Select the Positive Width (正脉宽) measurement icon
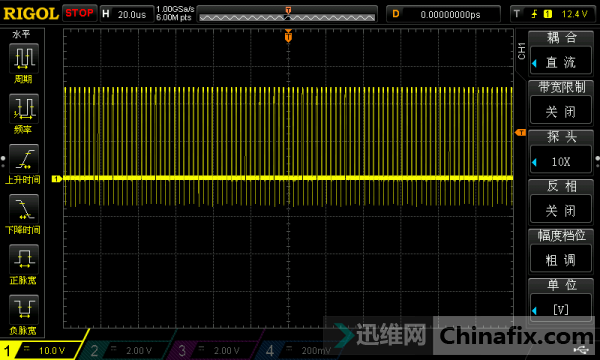The width and height of the screenshot is (600, 360). pyautogui.click(x=24, y=259)
